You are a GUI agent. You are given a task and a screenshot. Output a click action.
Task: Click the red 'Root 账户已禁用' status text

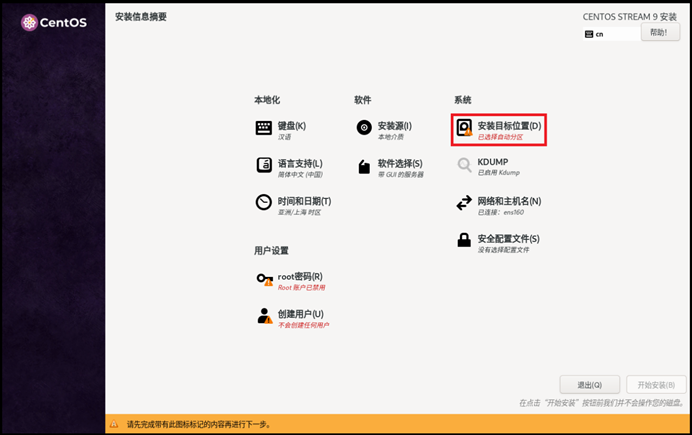point(301,288)
